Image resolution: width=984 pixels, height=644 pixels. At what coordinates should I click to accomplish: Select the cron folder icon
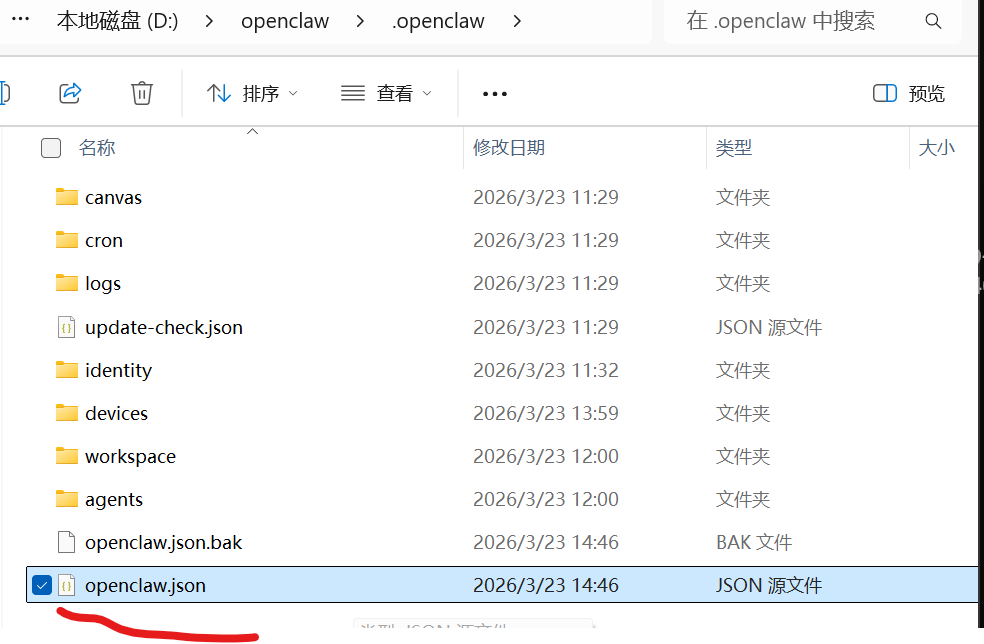(x=67, y=240)
